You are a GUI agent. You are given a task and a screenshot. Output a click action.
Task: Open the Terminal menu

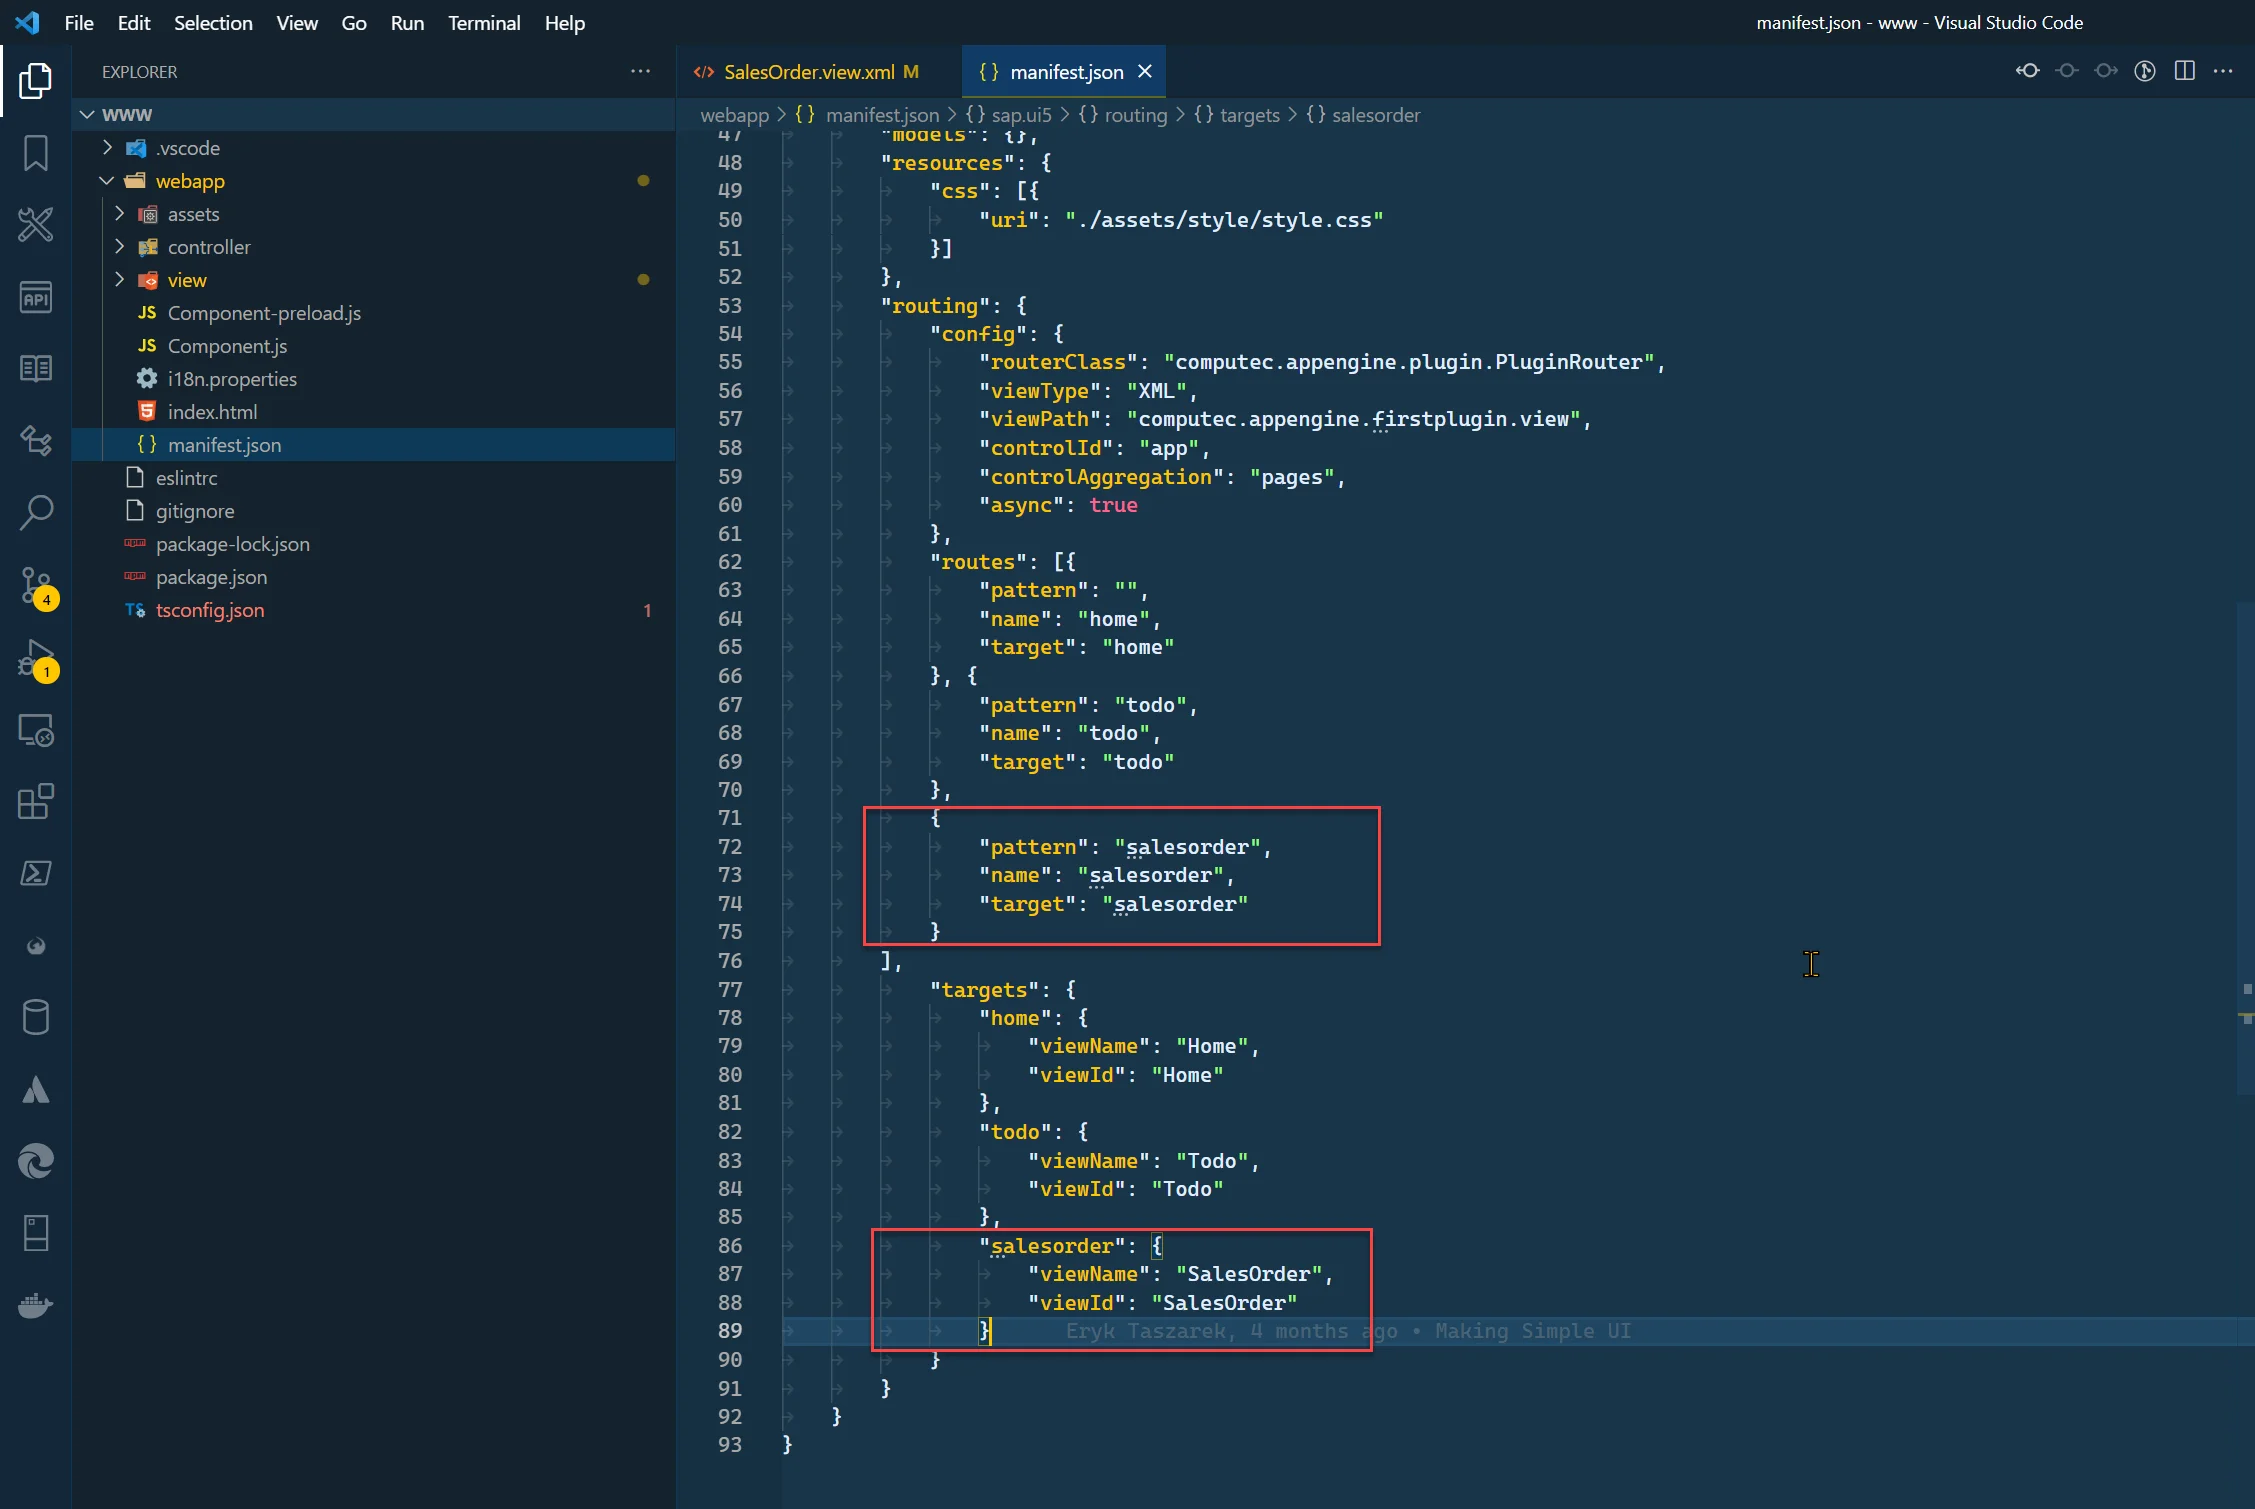pyautogui.click(x=483, y=22)
